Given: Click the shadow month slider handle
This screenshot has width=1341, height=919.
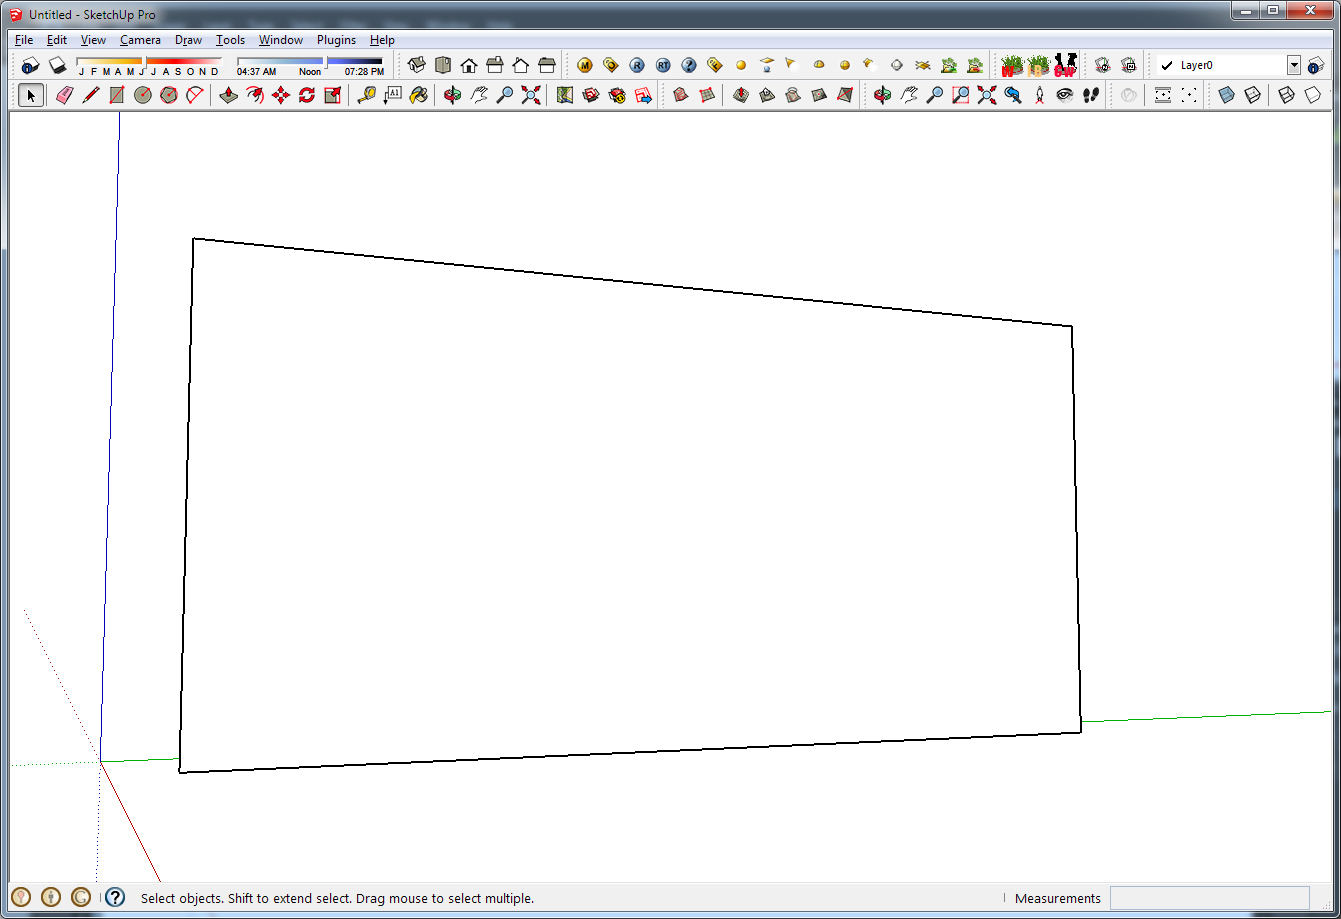Looking at the screenshot, I should click(x=145, y=63).
